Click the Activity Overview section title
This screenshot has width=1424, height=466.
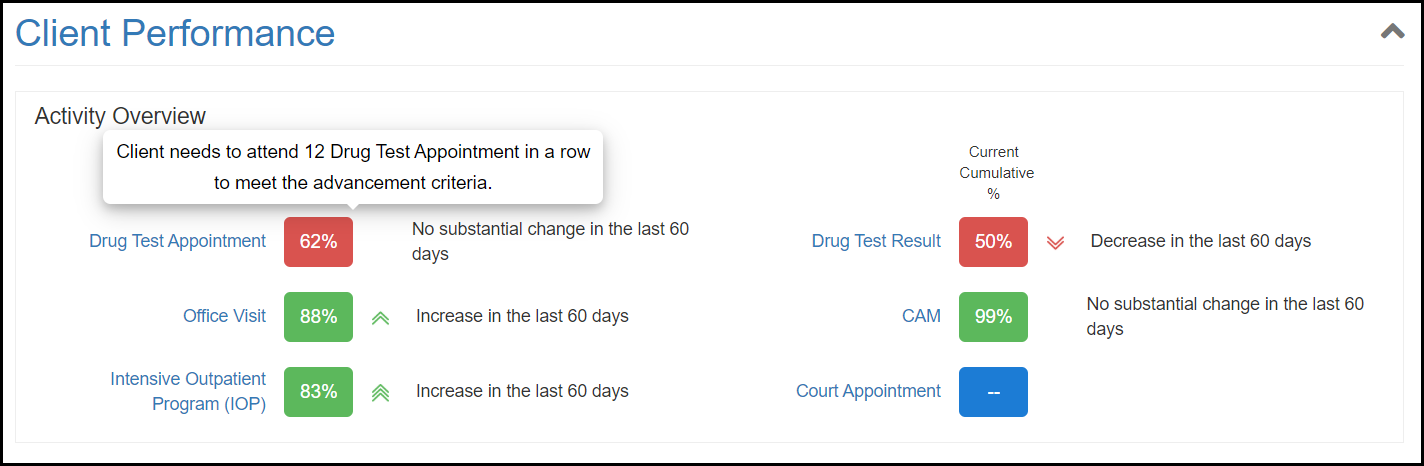pos(120,116)
